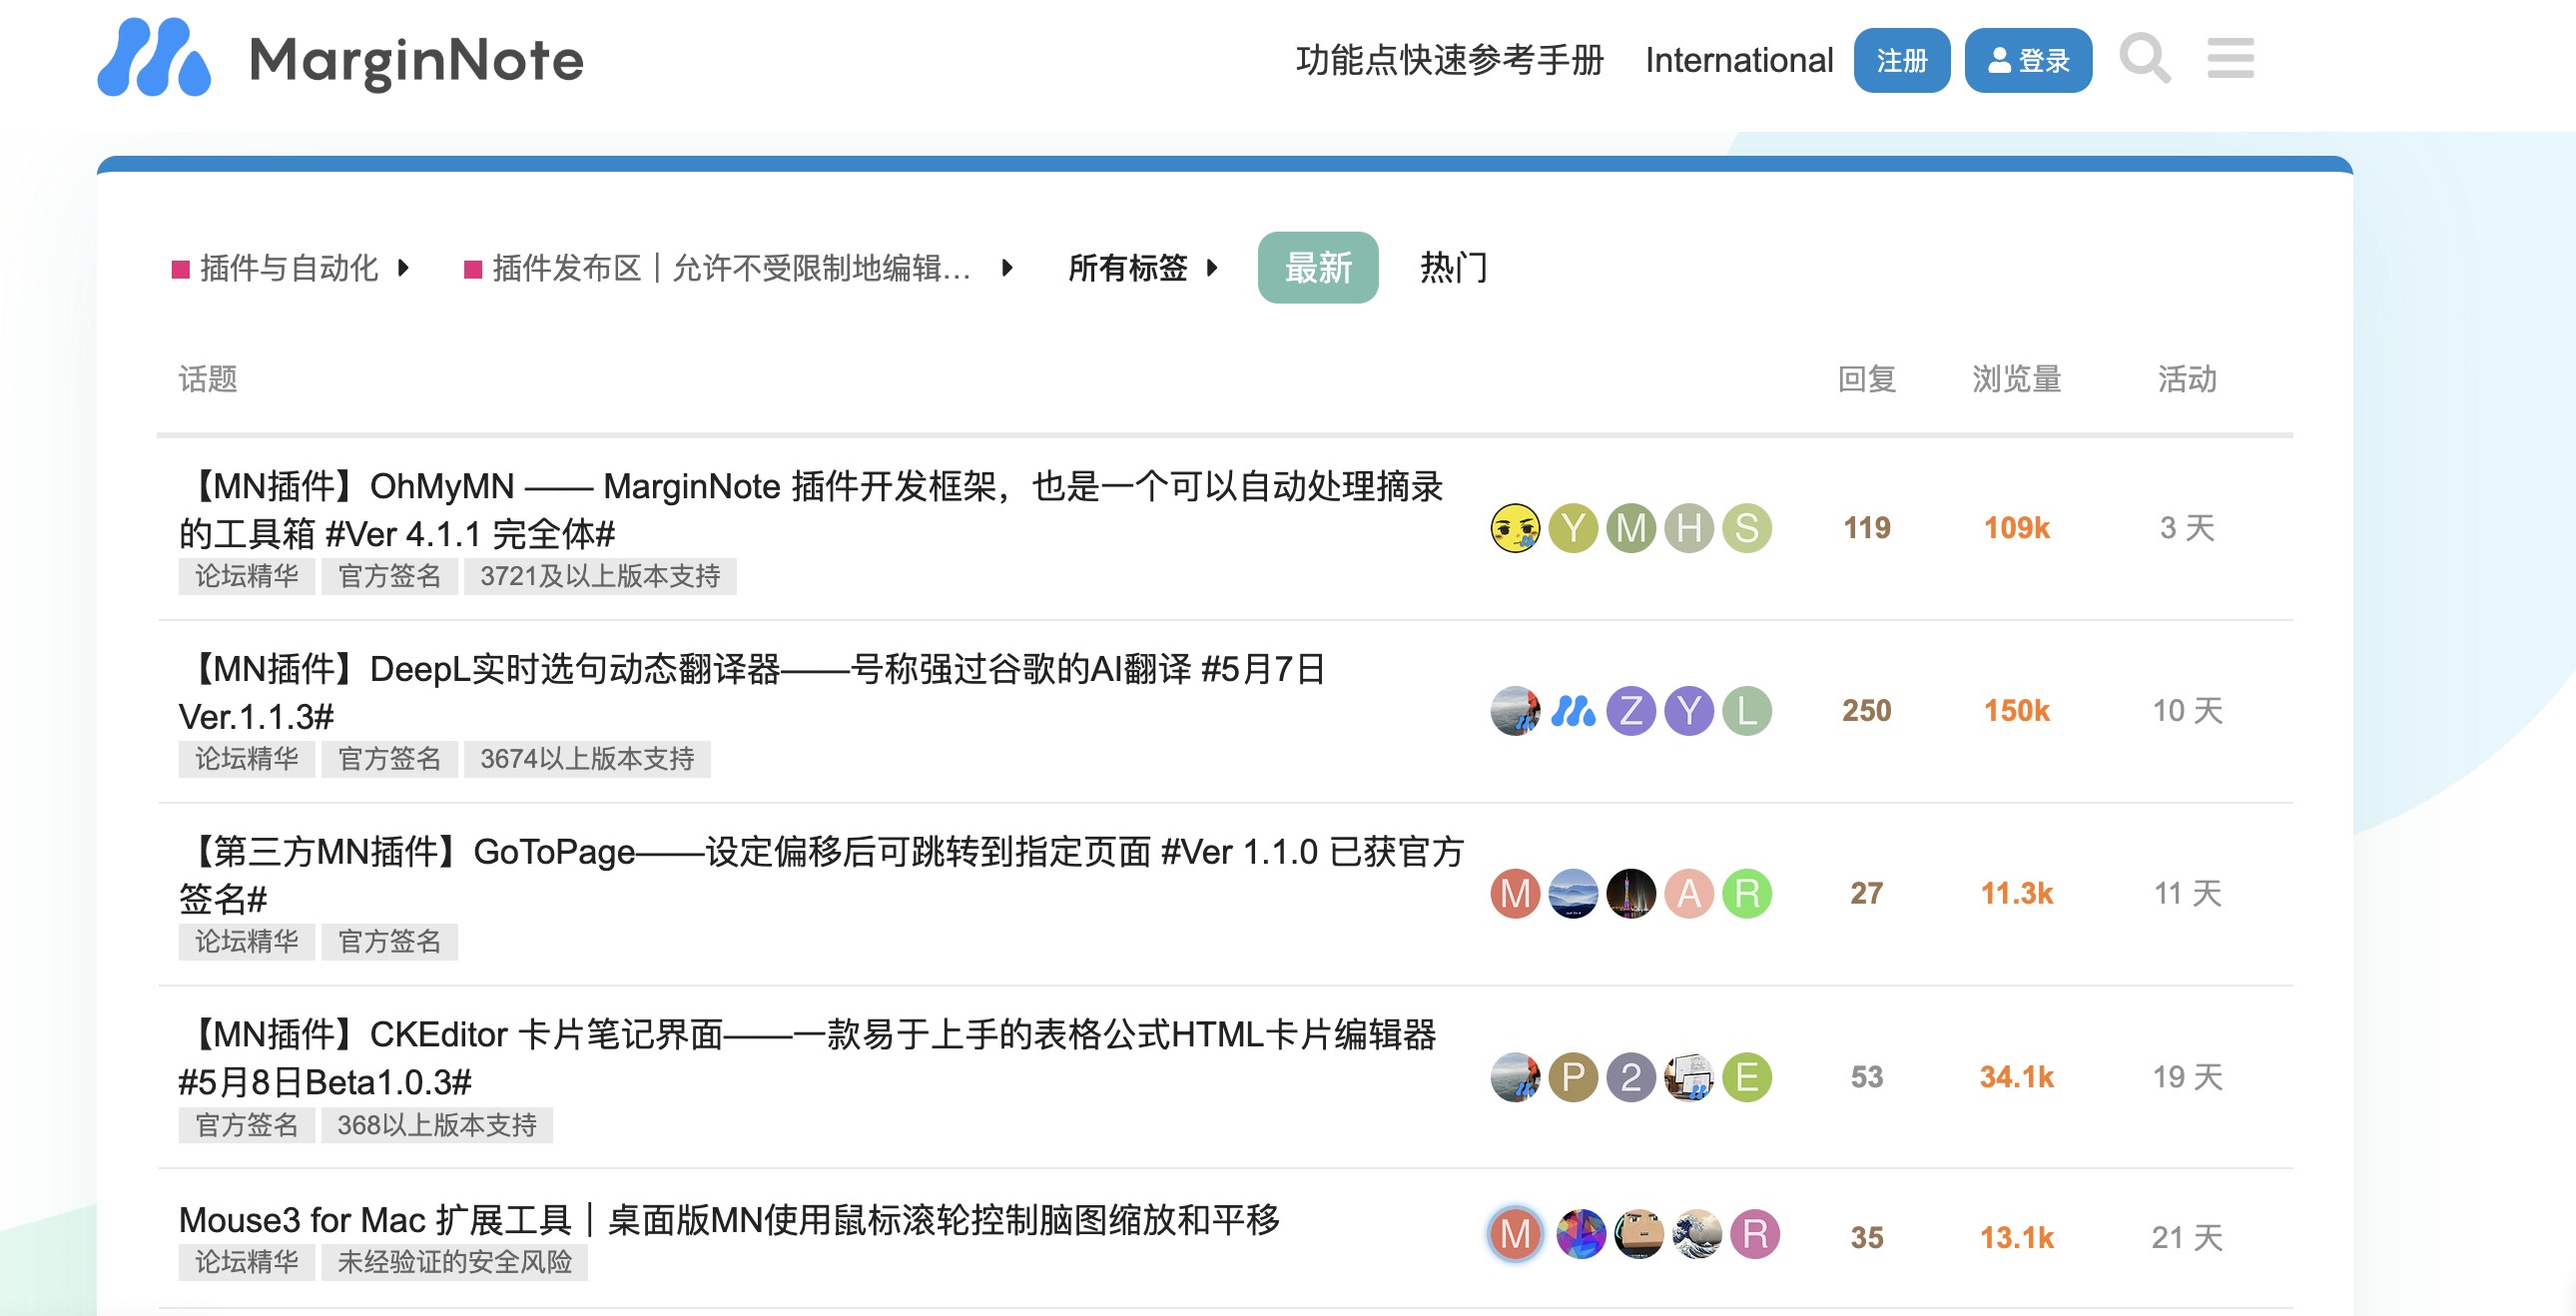Click the 注册 sign-up button
This screenshot has height=1316, width=2576.
click(x=1901, y=60)
